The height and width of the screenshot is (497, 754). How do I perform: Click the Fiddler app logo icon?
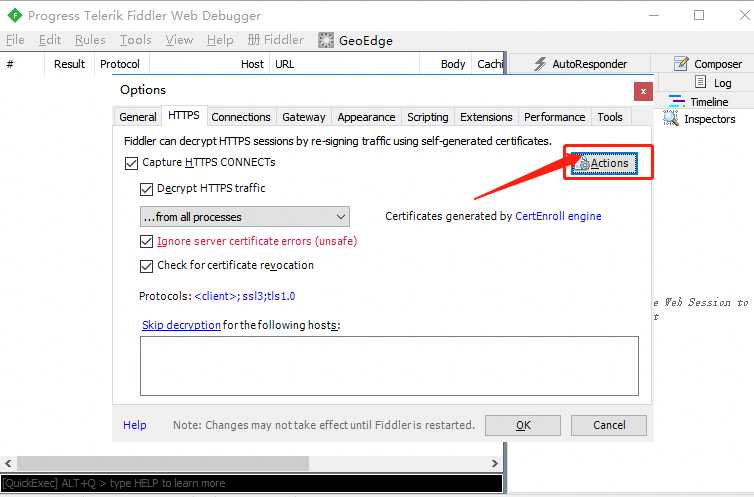click(15, 16)
